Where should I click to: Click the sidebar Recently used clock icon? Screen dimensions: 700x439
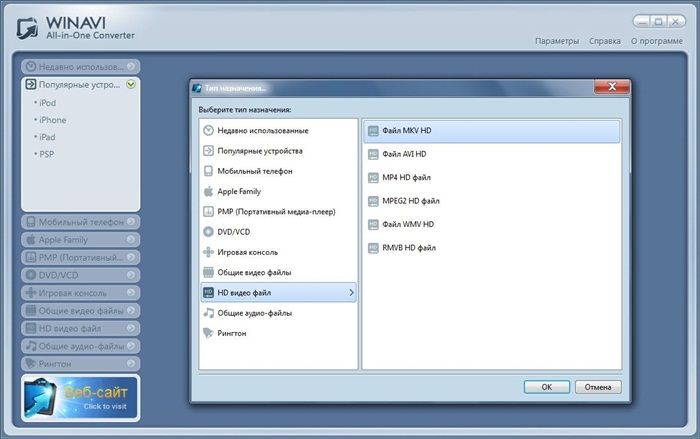pos(30,67)
